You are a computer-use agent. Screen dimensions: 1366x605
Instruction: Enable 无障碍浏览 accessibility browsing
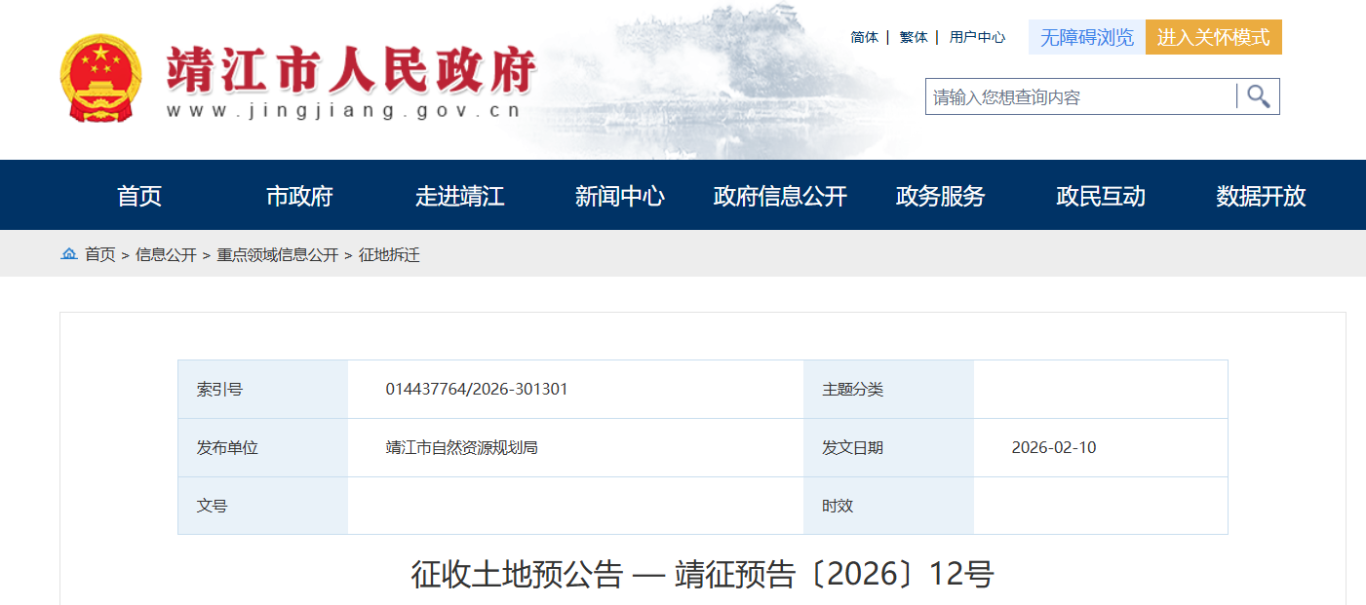pyautogui.click(x=1086, y=37)
